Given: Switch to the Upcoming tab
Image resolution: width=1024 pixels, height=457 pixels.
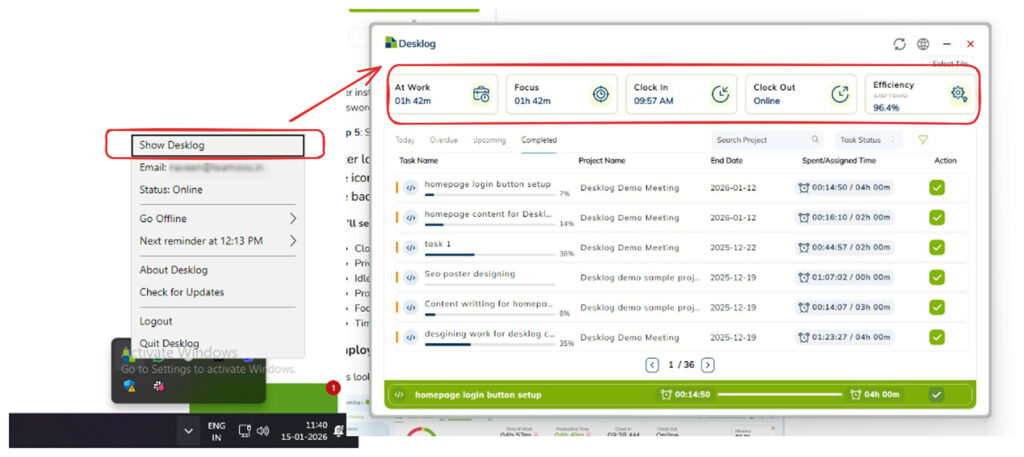Looking at the screenshot, I should (489, 140).
